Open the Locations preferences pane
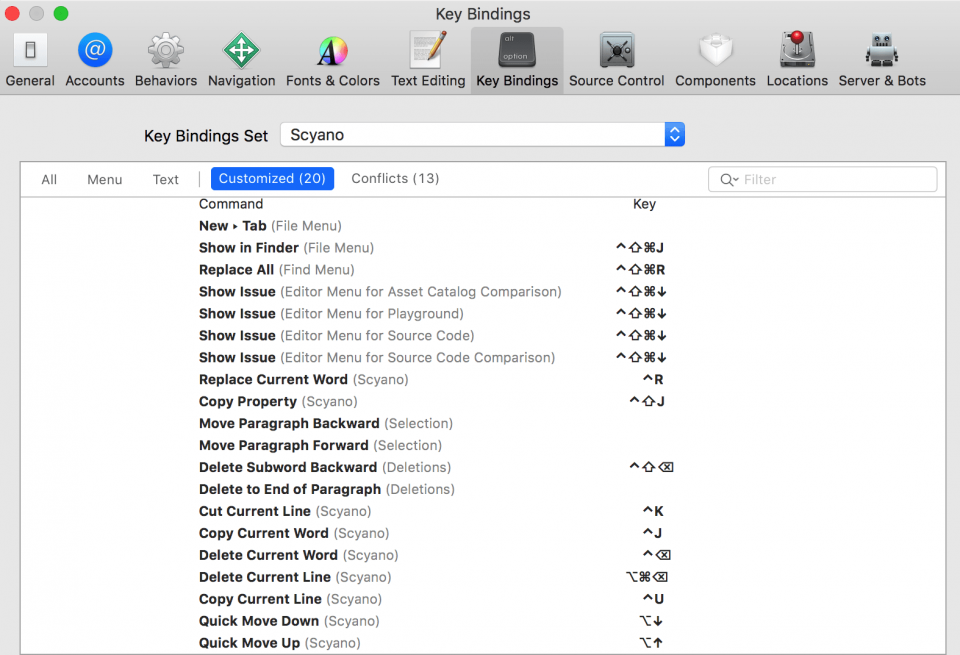The width and height of the screenshot is (960, 655). 797,58
